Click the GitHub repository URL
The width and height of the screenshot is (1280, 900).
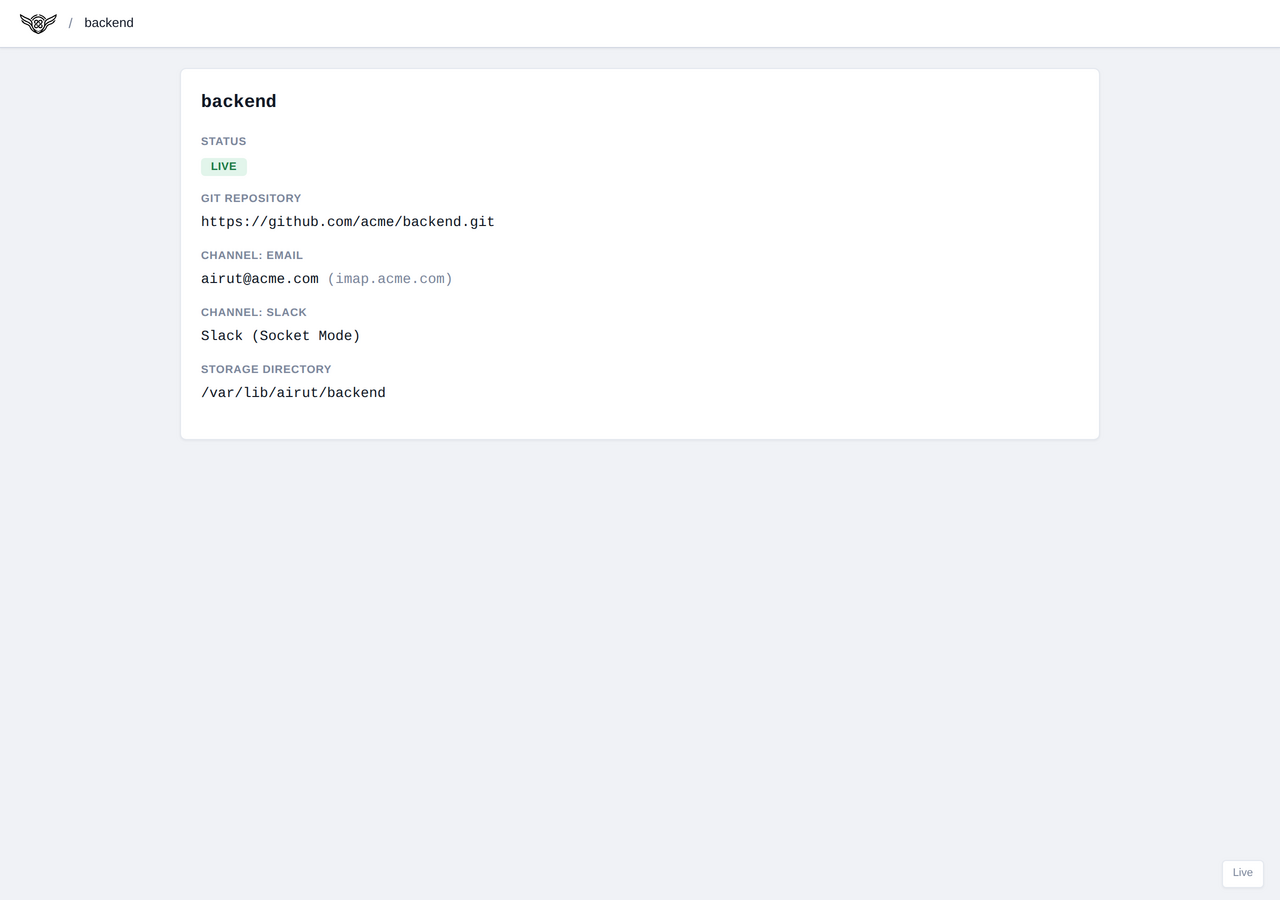tap(348, 222)
